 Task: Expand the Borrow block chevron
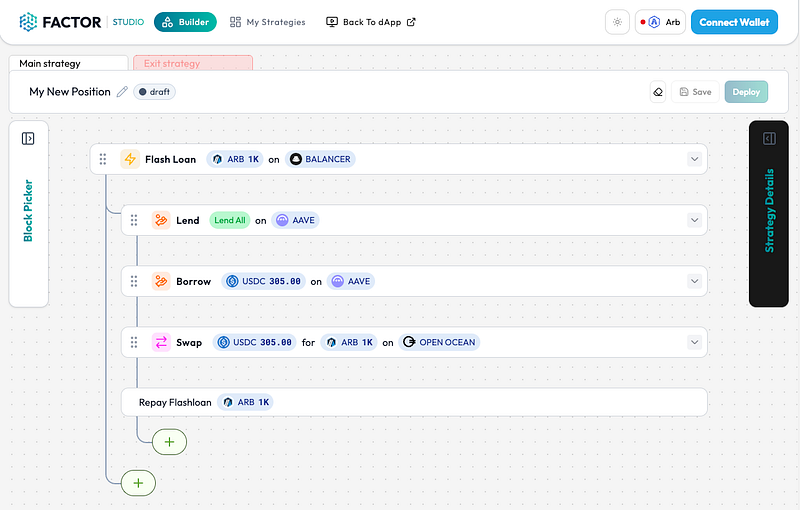click(x=694, y=281)
